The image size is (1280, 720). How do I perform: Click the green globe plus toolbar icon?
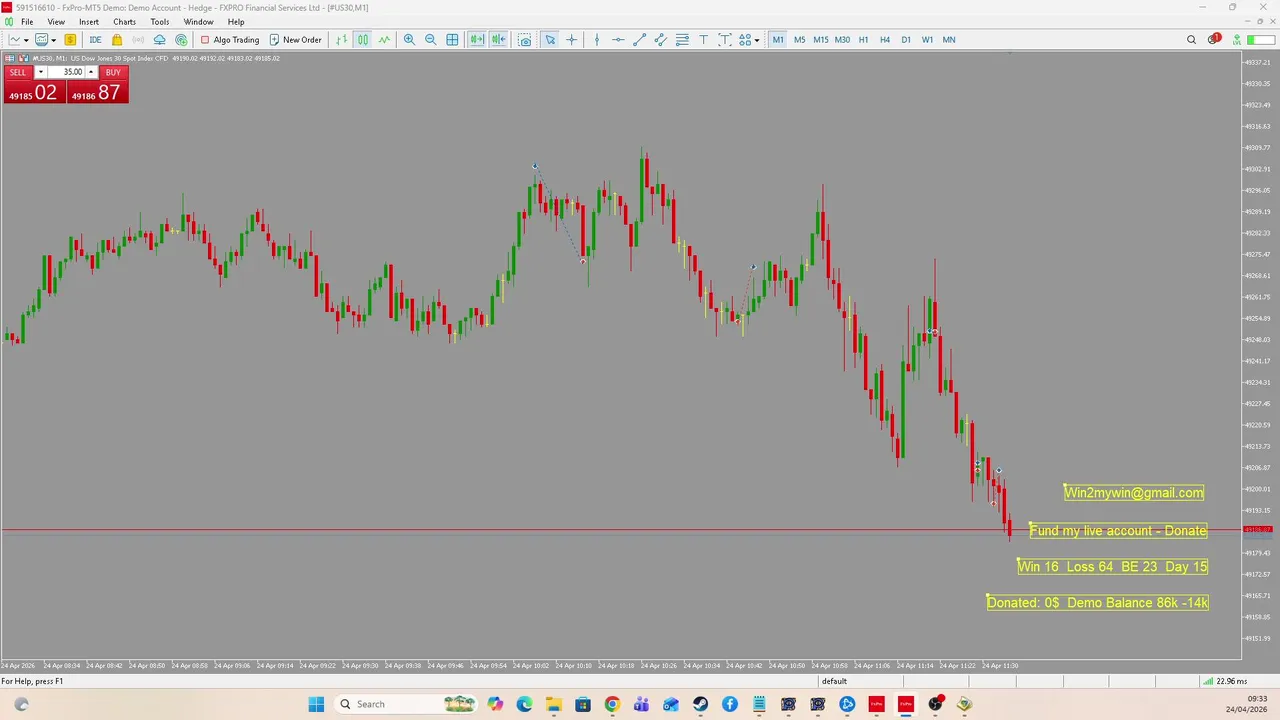(181, 40)
